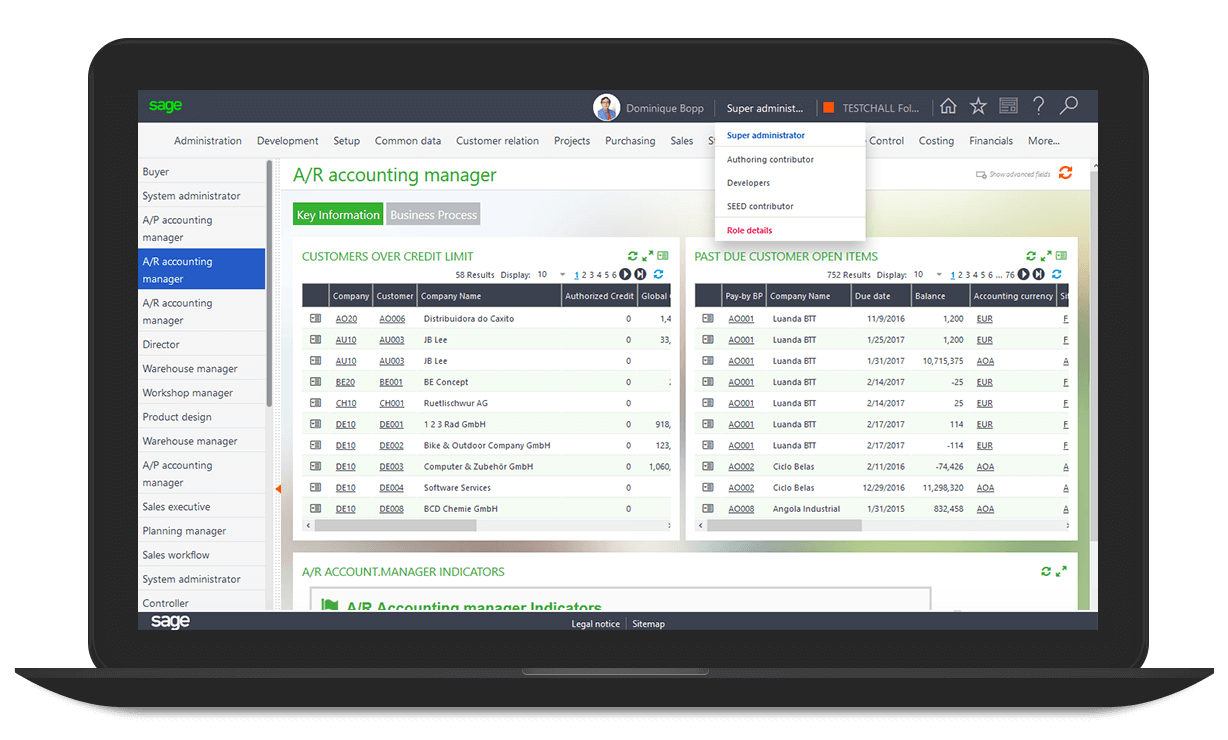1228x740 pixels.
Task: Switch to Key Information tab
Action: 338,214
